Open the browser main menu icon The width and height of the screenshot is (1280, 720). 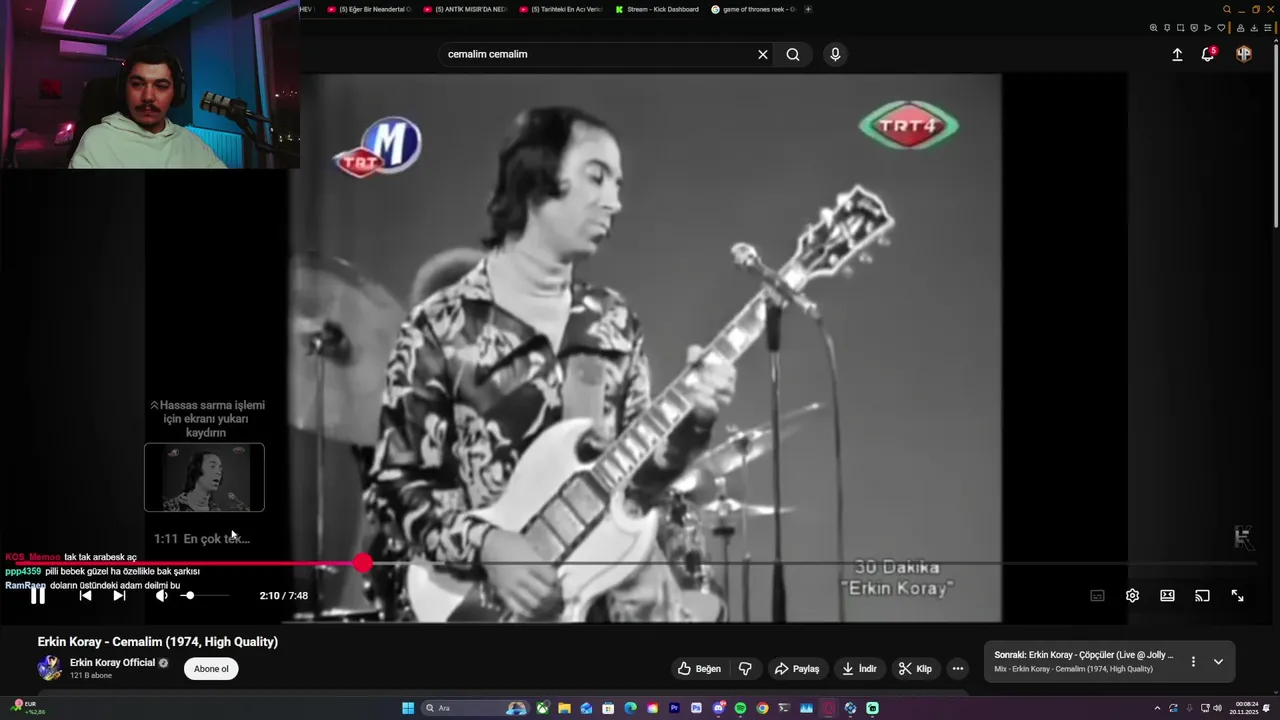point(1268,28)
